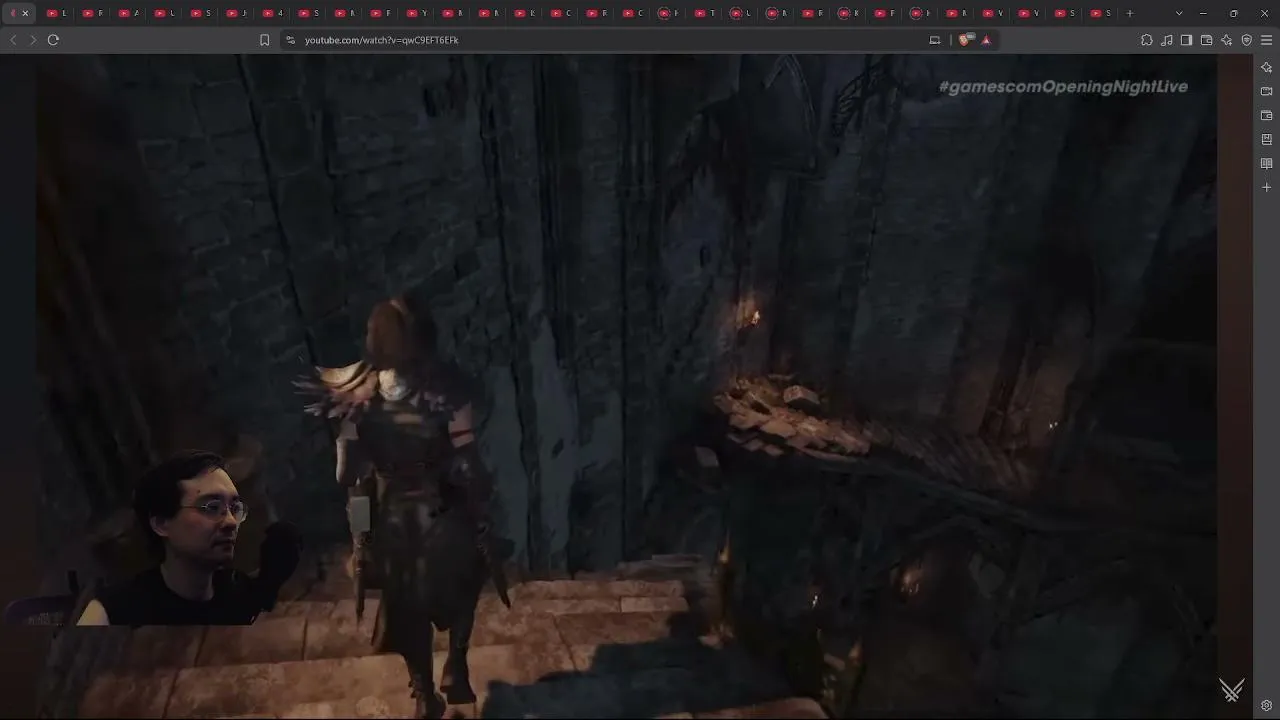This screenshot has width=1280, height=720.
Task: Open Leo AI in the sidebar
Action: click(1267, 67)
